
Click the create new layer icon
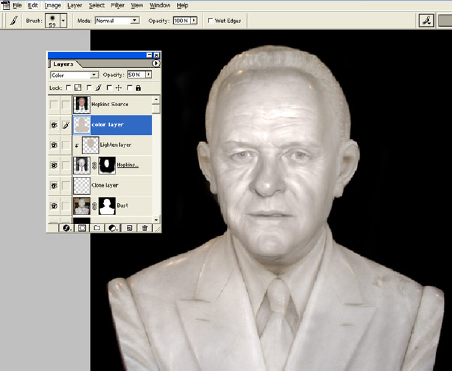pyautogui.click(x=129, y=228)
